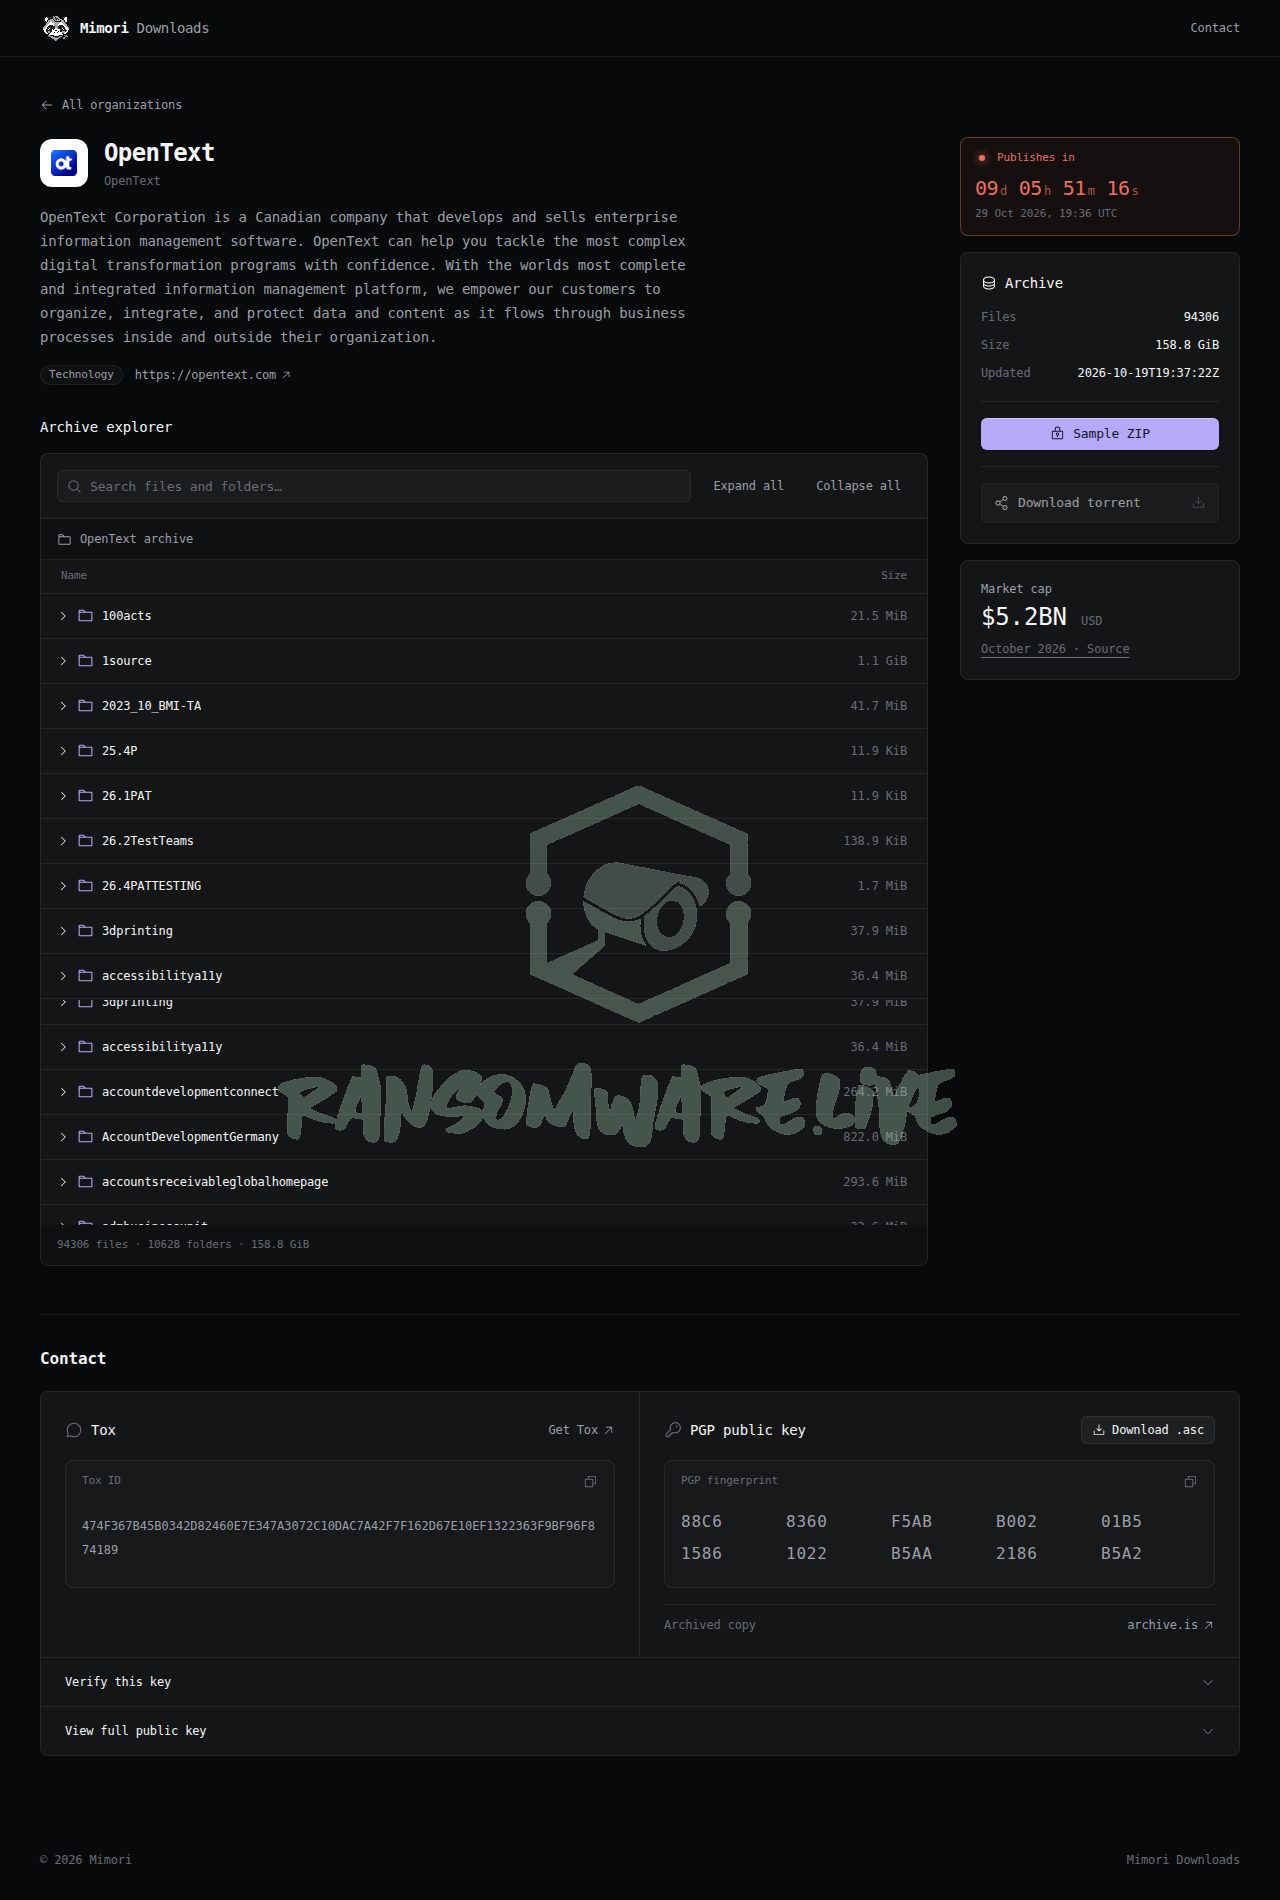This screenshot has width=1280, height=1900.
Task: Expand the 2023_10_BMI-TA folder chevron
Action: 63,706
